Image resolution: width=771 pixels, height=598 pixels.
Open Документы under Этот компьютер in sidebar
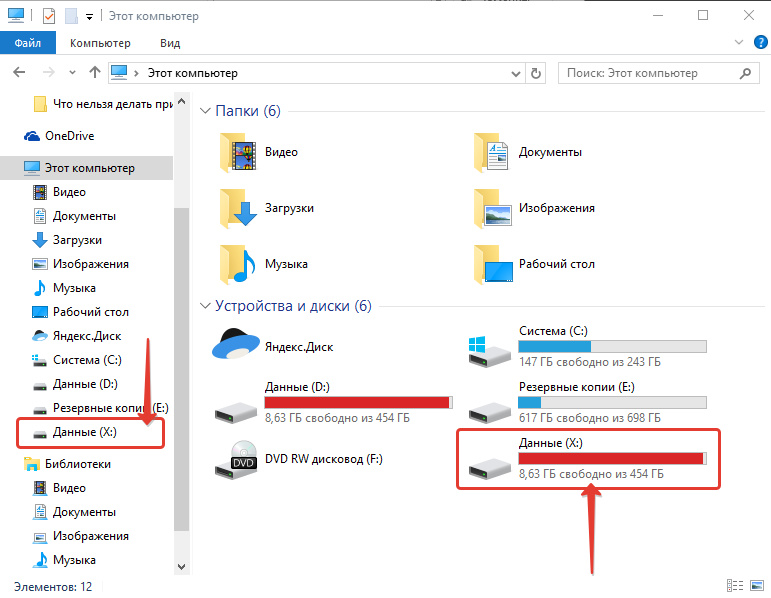(74, 216)
